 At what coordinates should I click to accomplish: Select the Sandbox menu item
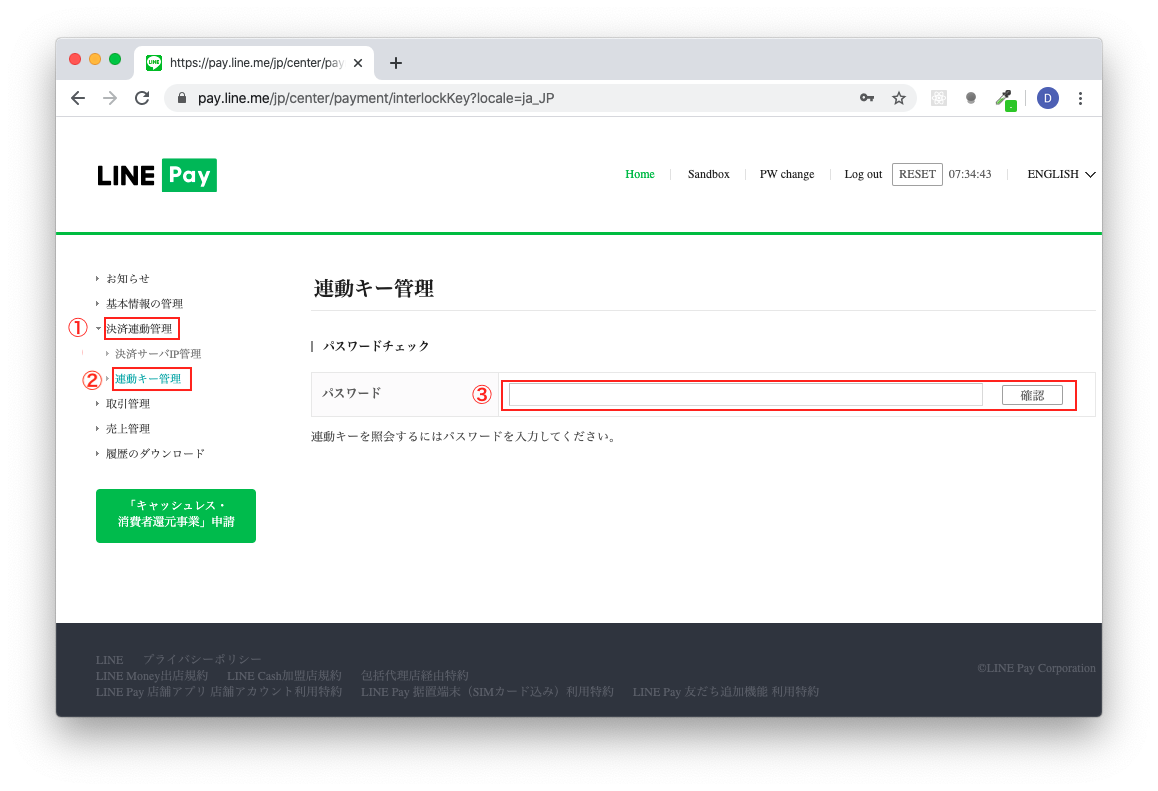[x=708, y=174]
